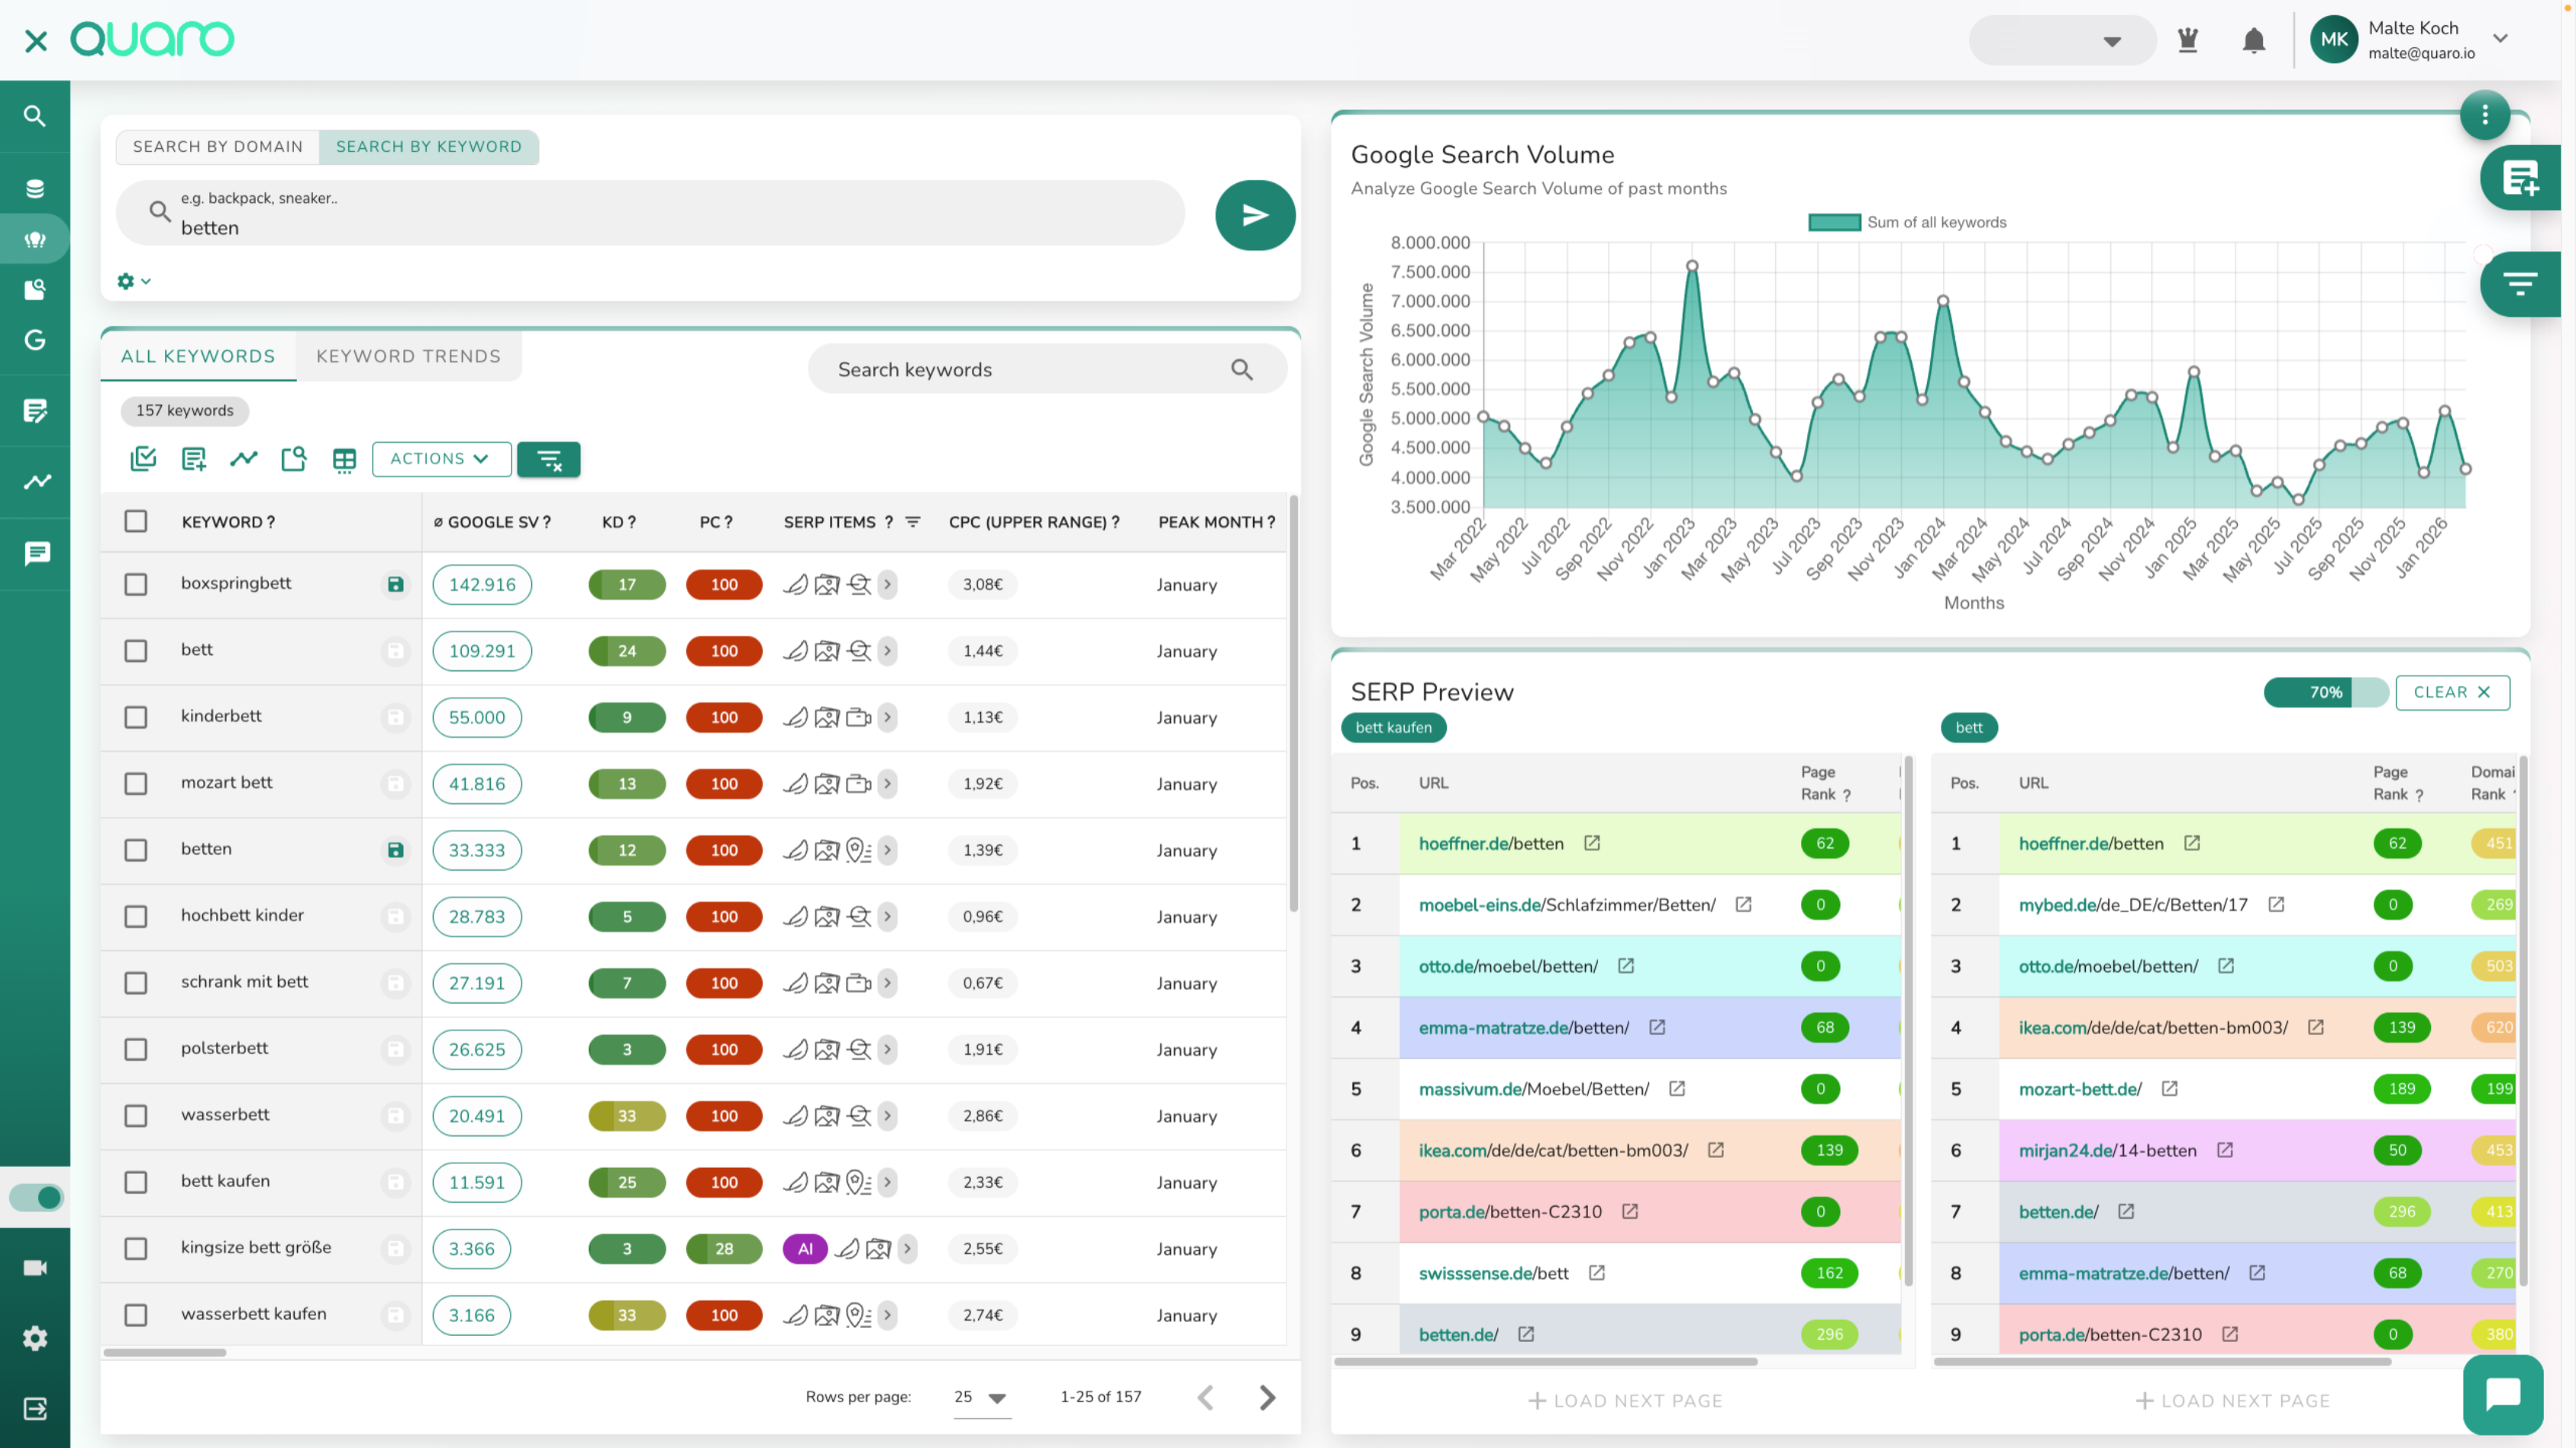Click the table columns icon in keyword toolbar
The width and height of the screenshot is (2576, 1448).
[x=344, y=459]
